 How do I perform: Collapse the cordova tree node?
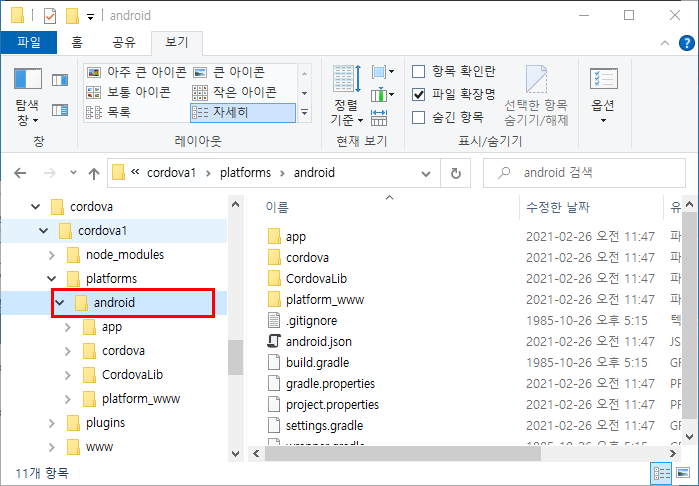click(36, 207)
